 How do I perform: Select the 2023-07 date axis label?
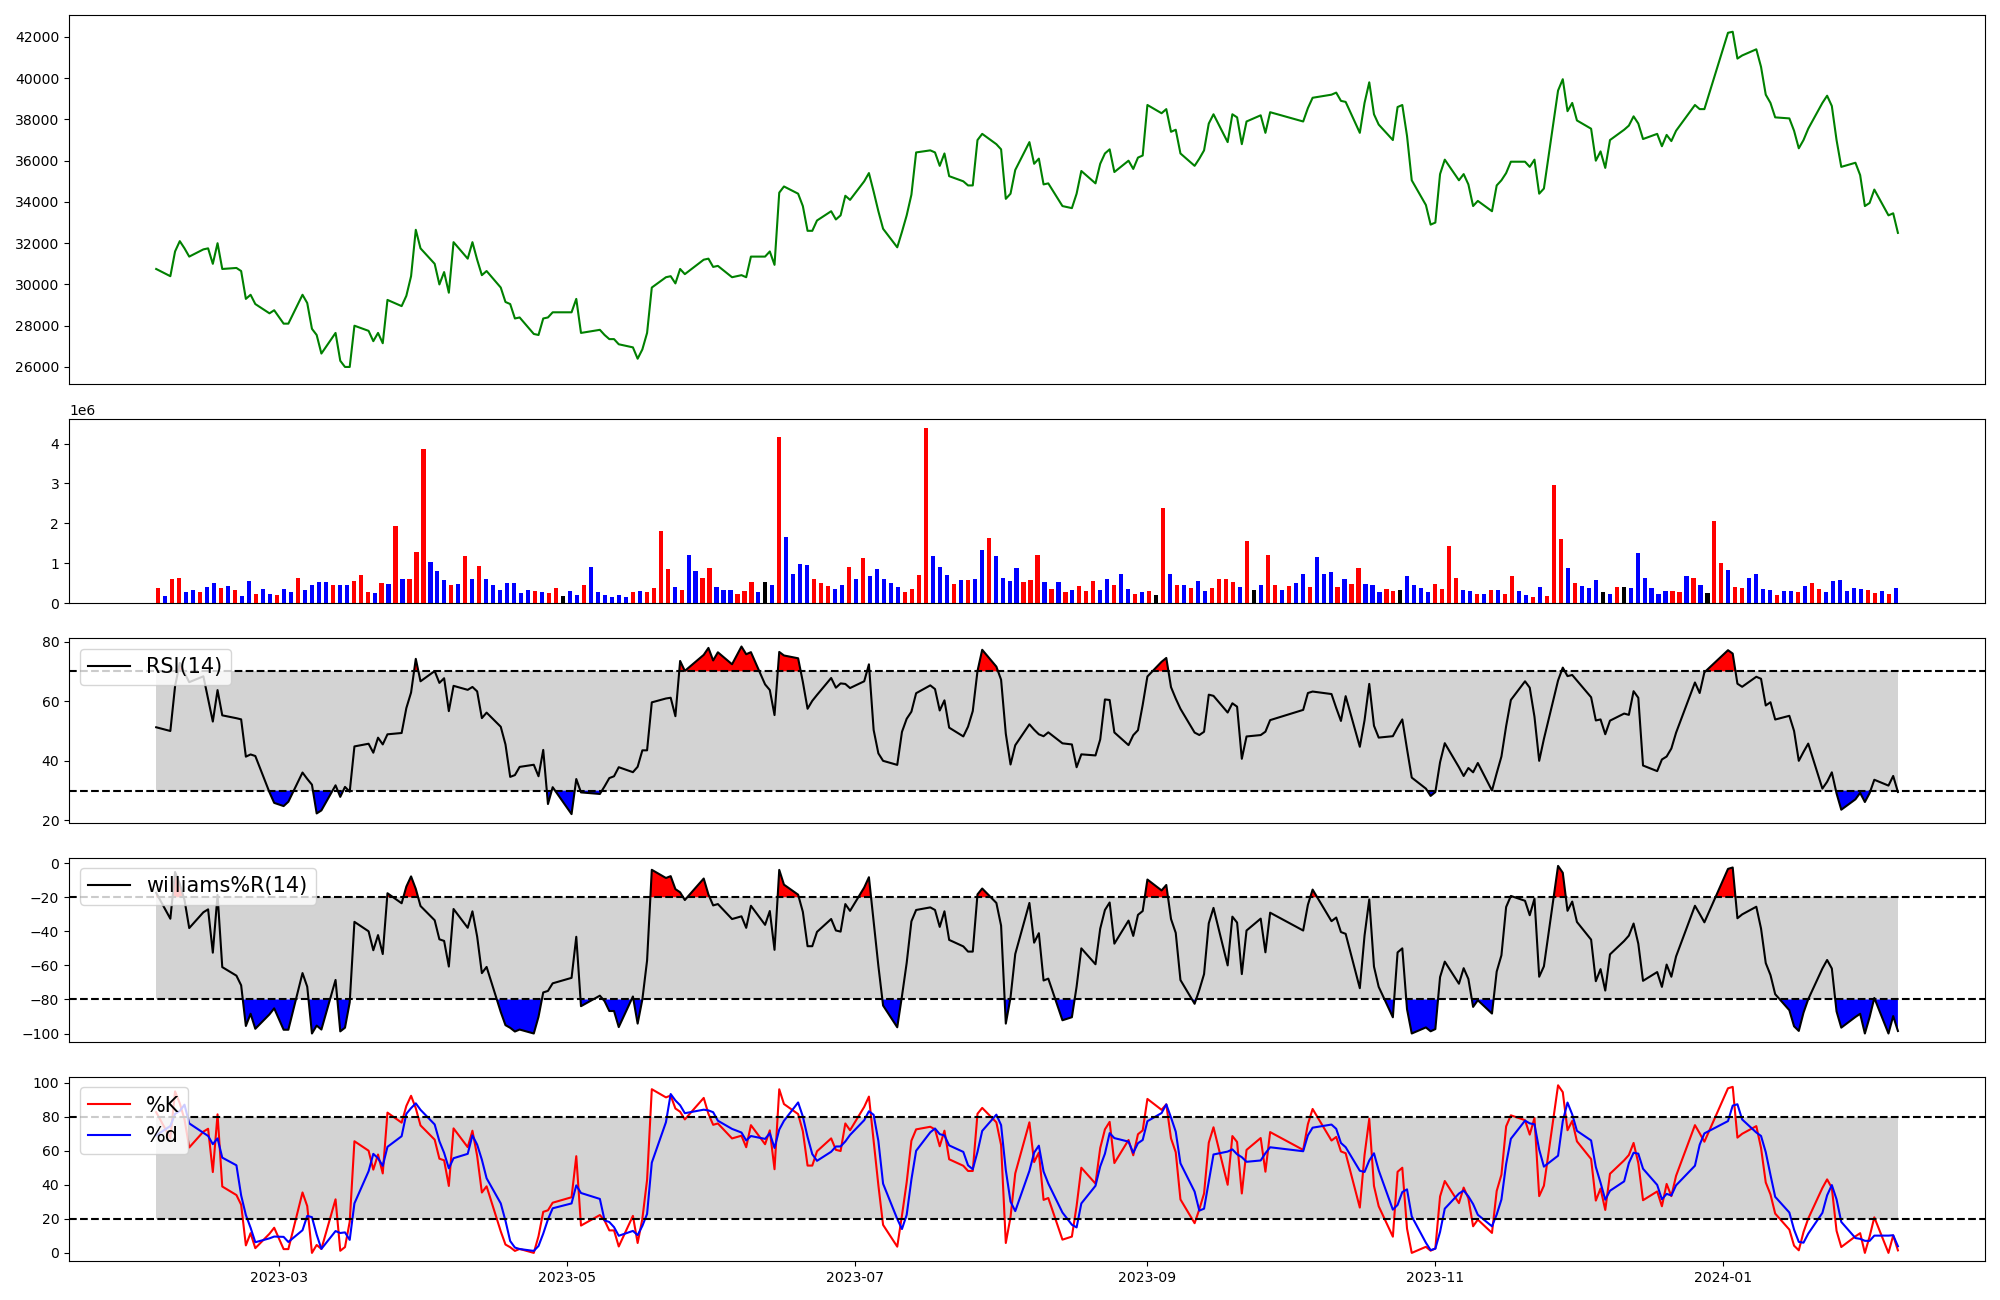(855, 1277)
